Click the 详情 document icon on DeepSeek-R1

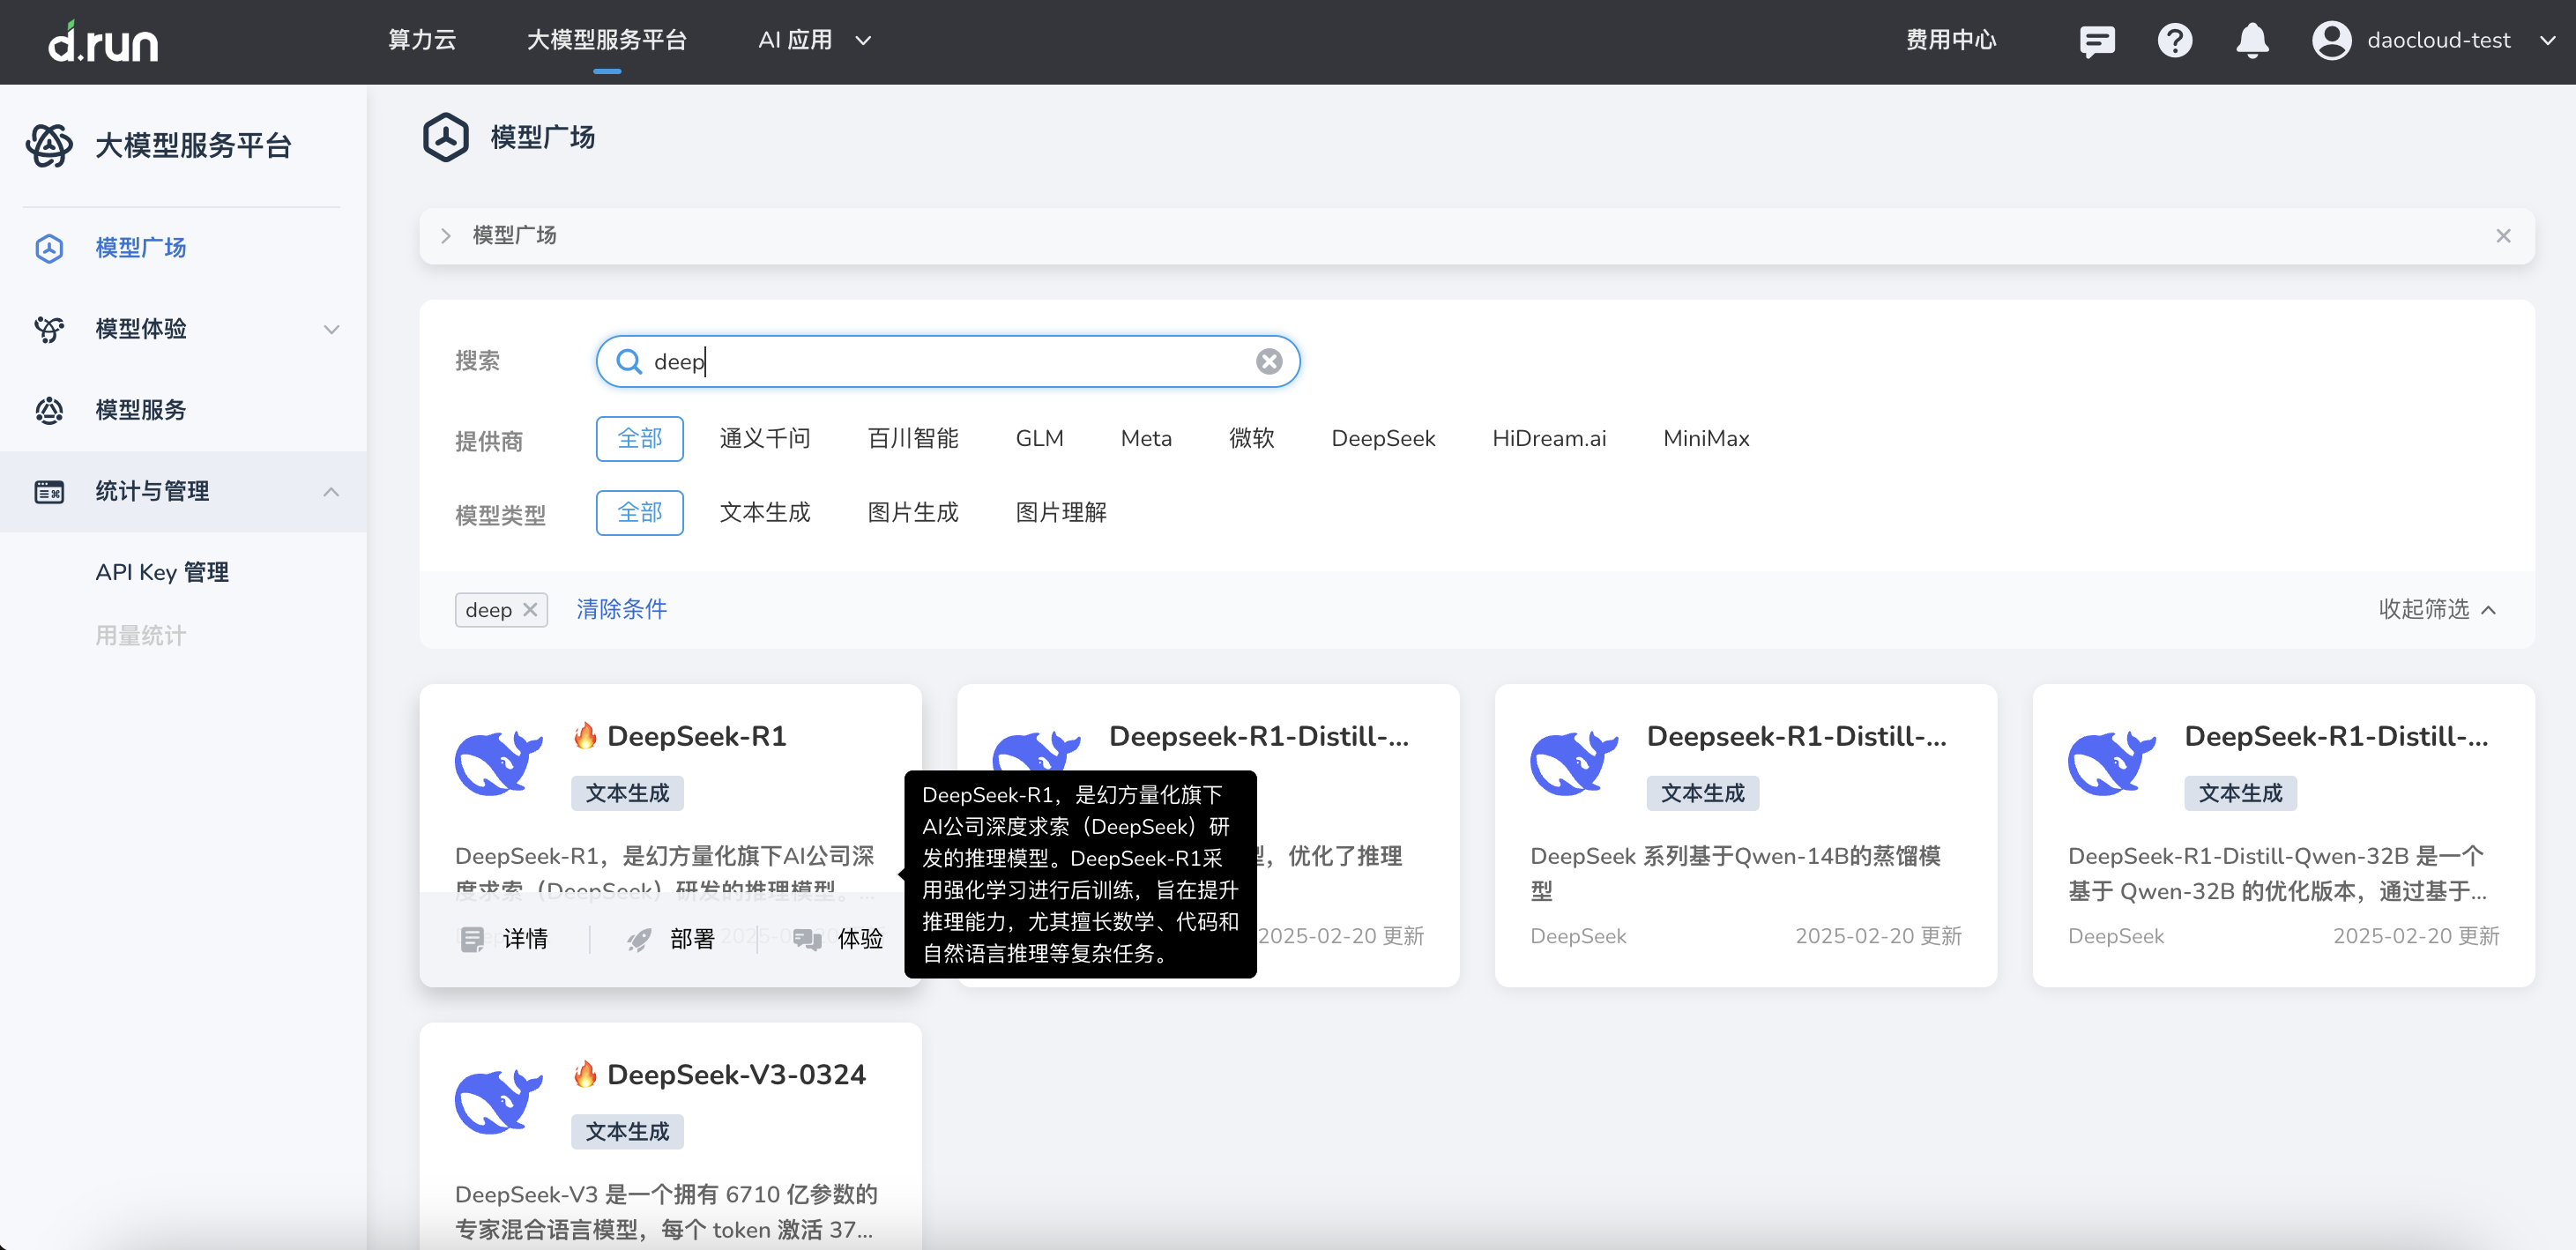click(472, 939)
